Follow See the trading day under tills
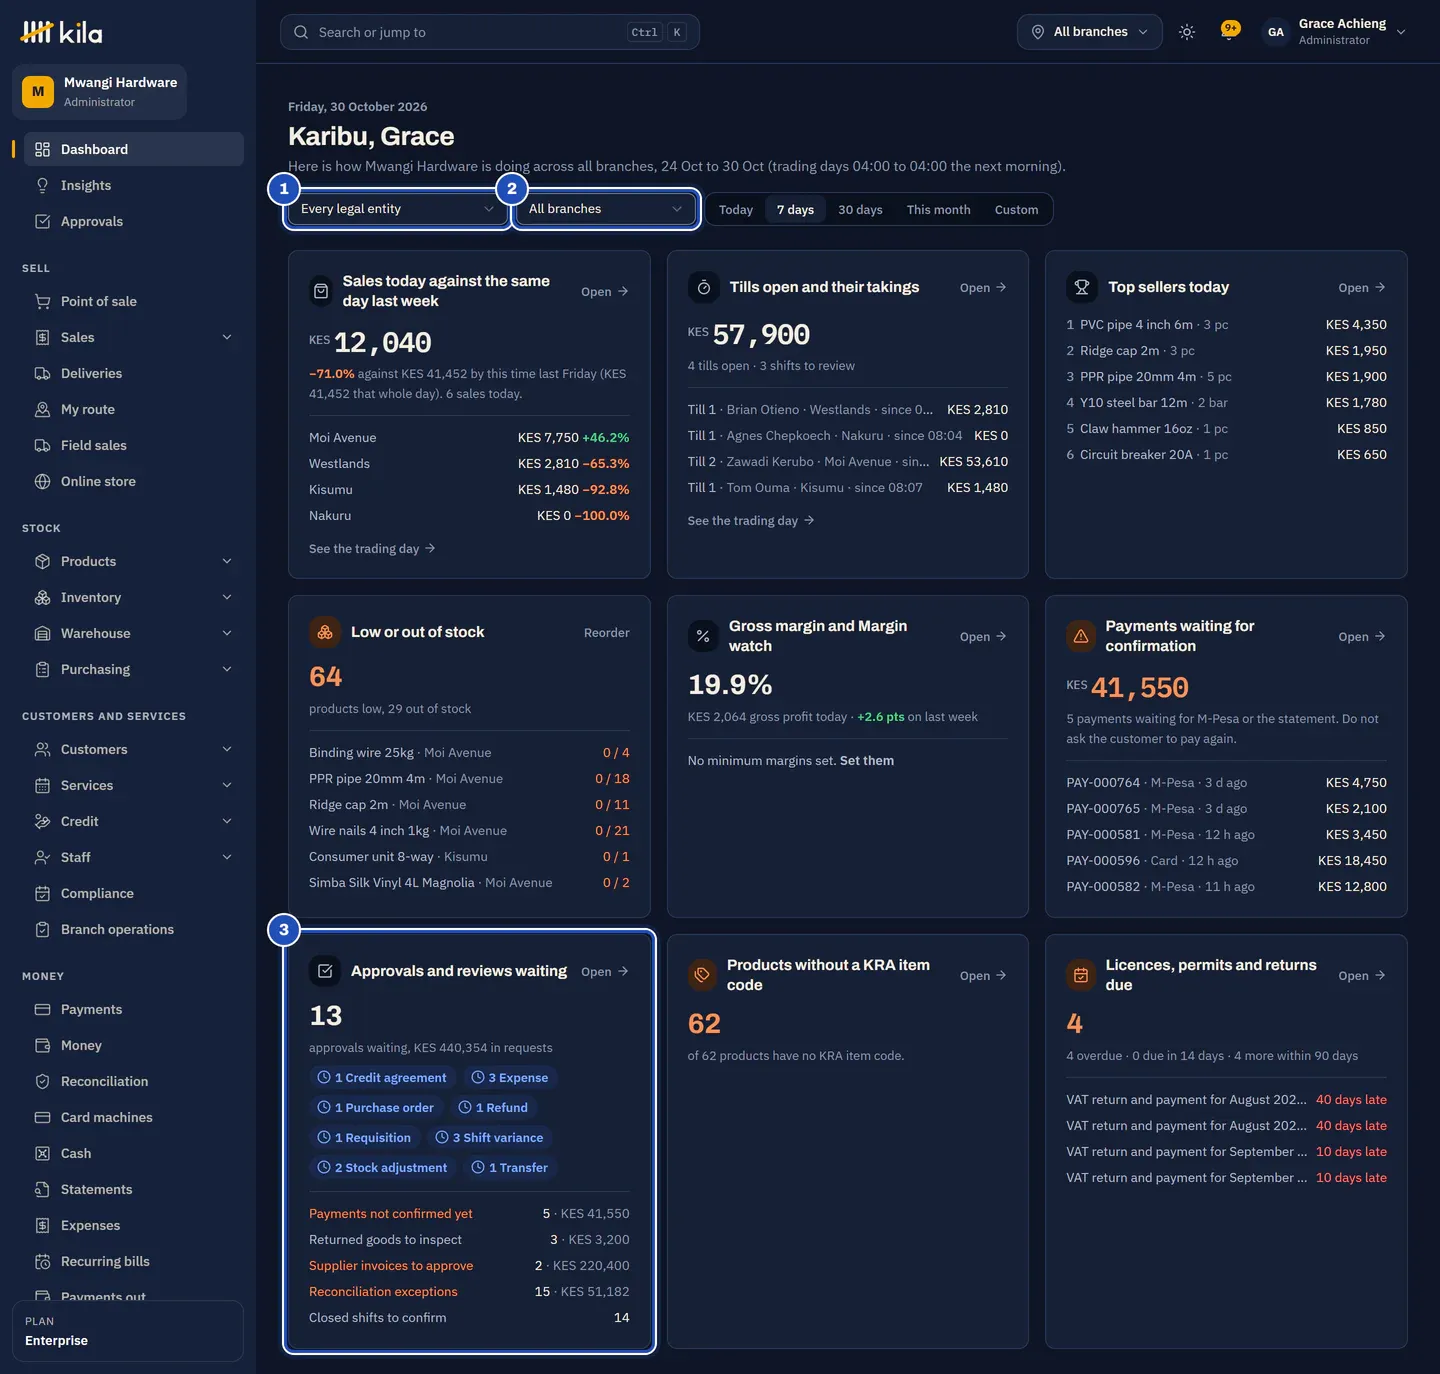 coord(751,521)
